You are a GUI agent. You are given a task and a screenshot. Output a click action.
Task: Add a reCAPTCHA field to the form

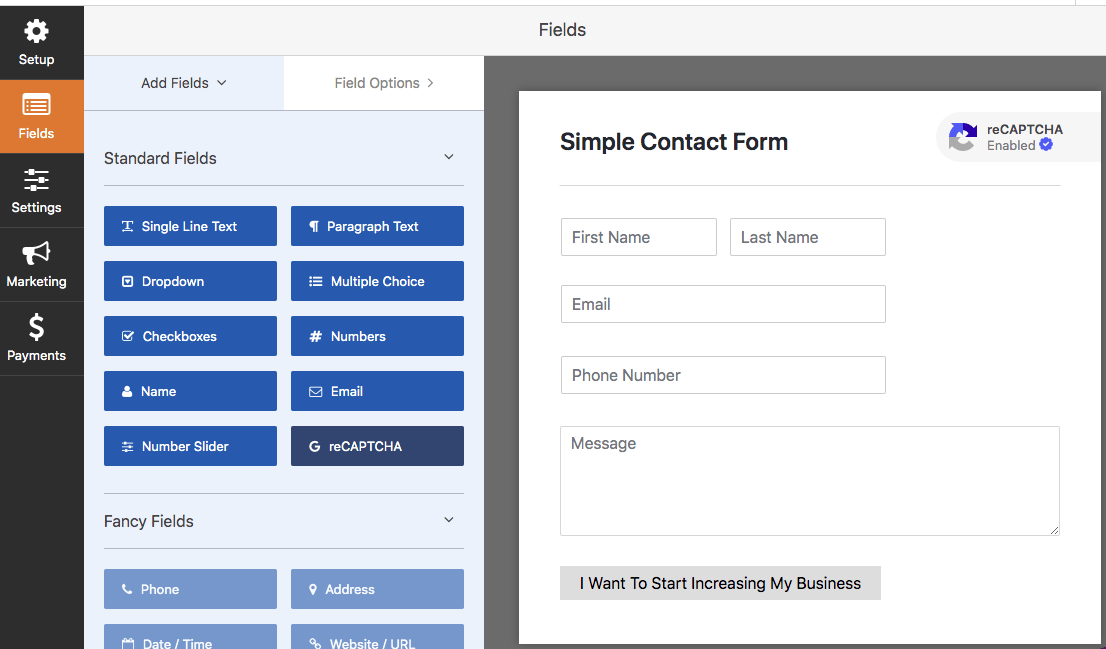click(x=377, y=446)
